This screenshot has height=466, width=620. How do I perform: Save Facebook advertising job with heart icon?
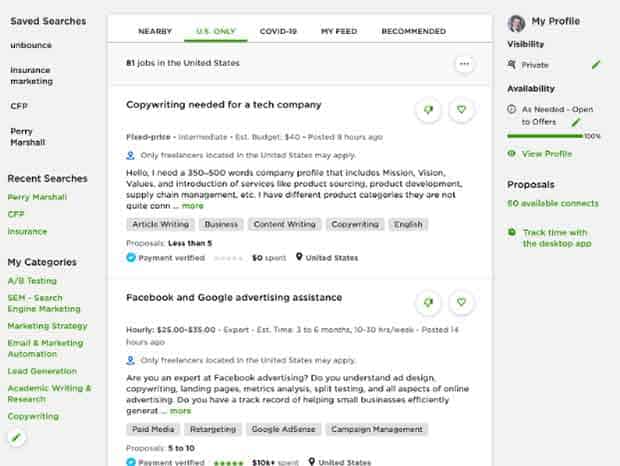pyautogui.click(x=461, y=302)
